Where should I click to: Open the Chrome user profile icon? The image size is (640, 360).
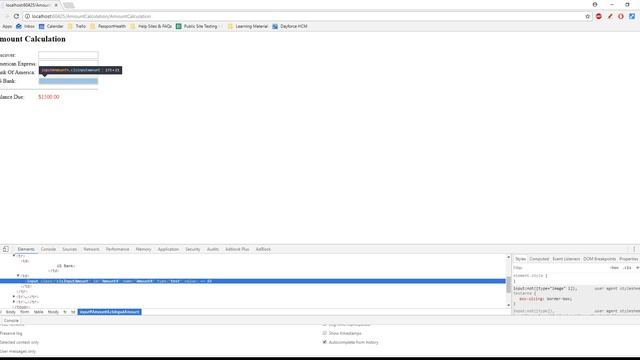point(595,4)
